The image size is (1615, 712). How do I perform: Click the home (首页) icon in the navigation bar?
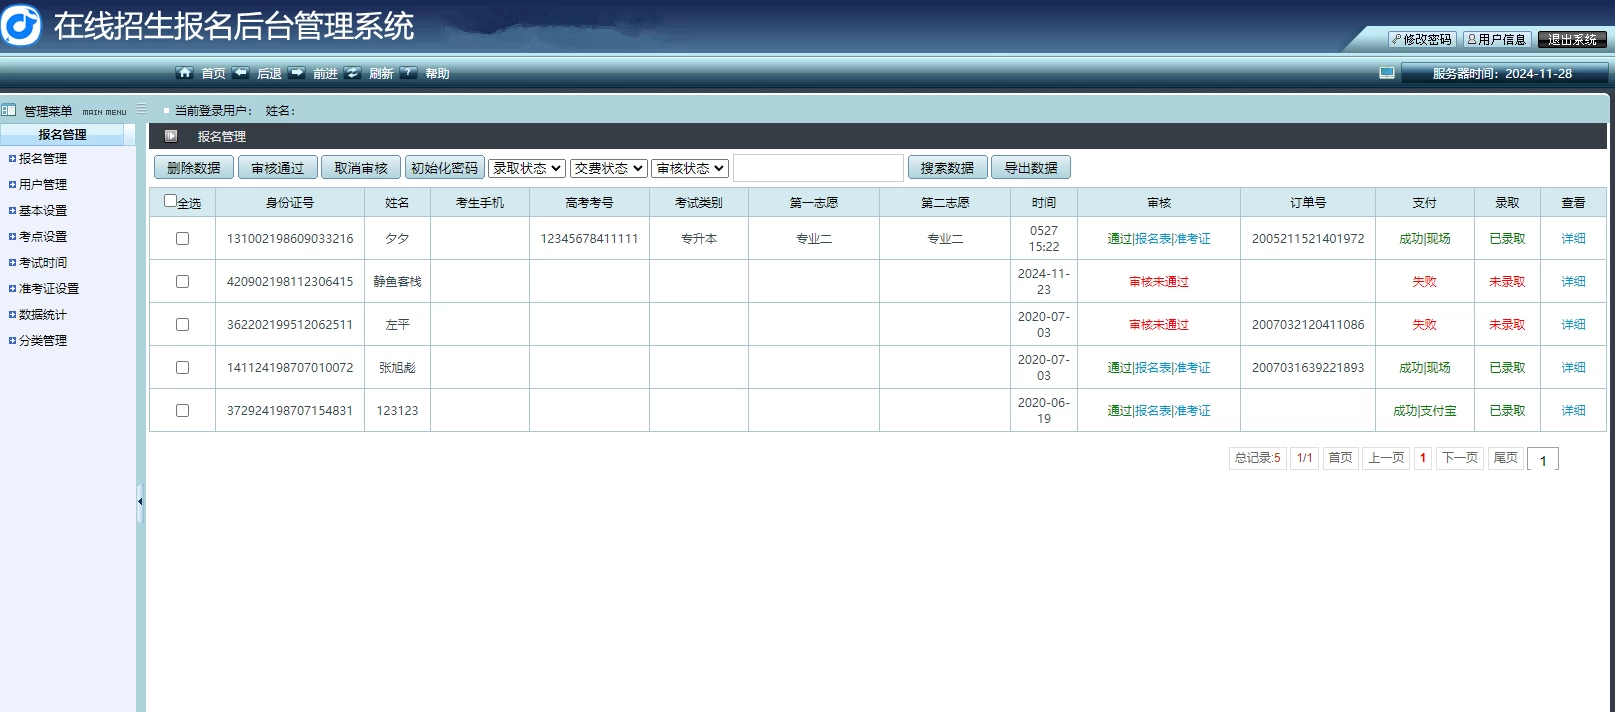[x=184, y=73]
